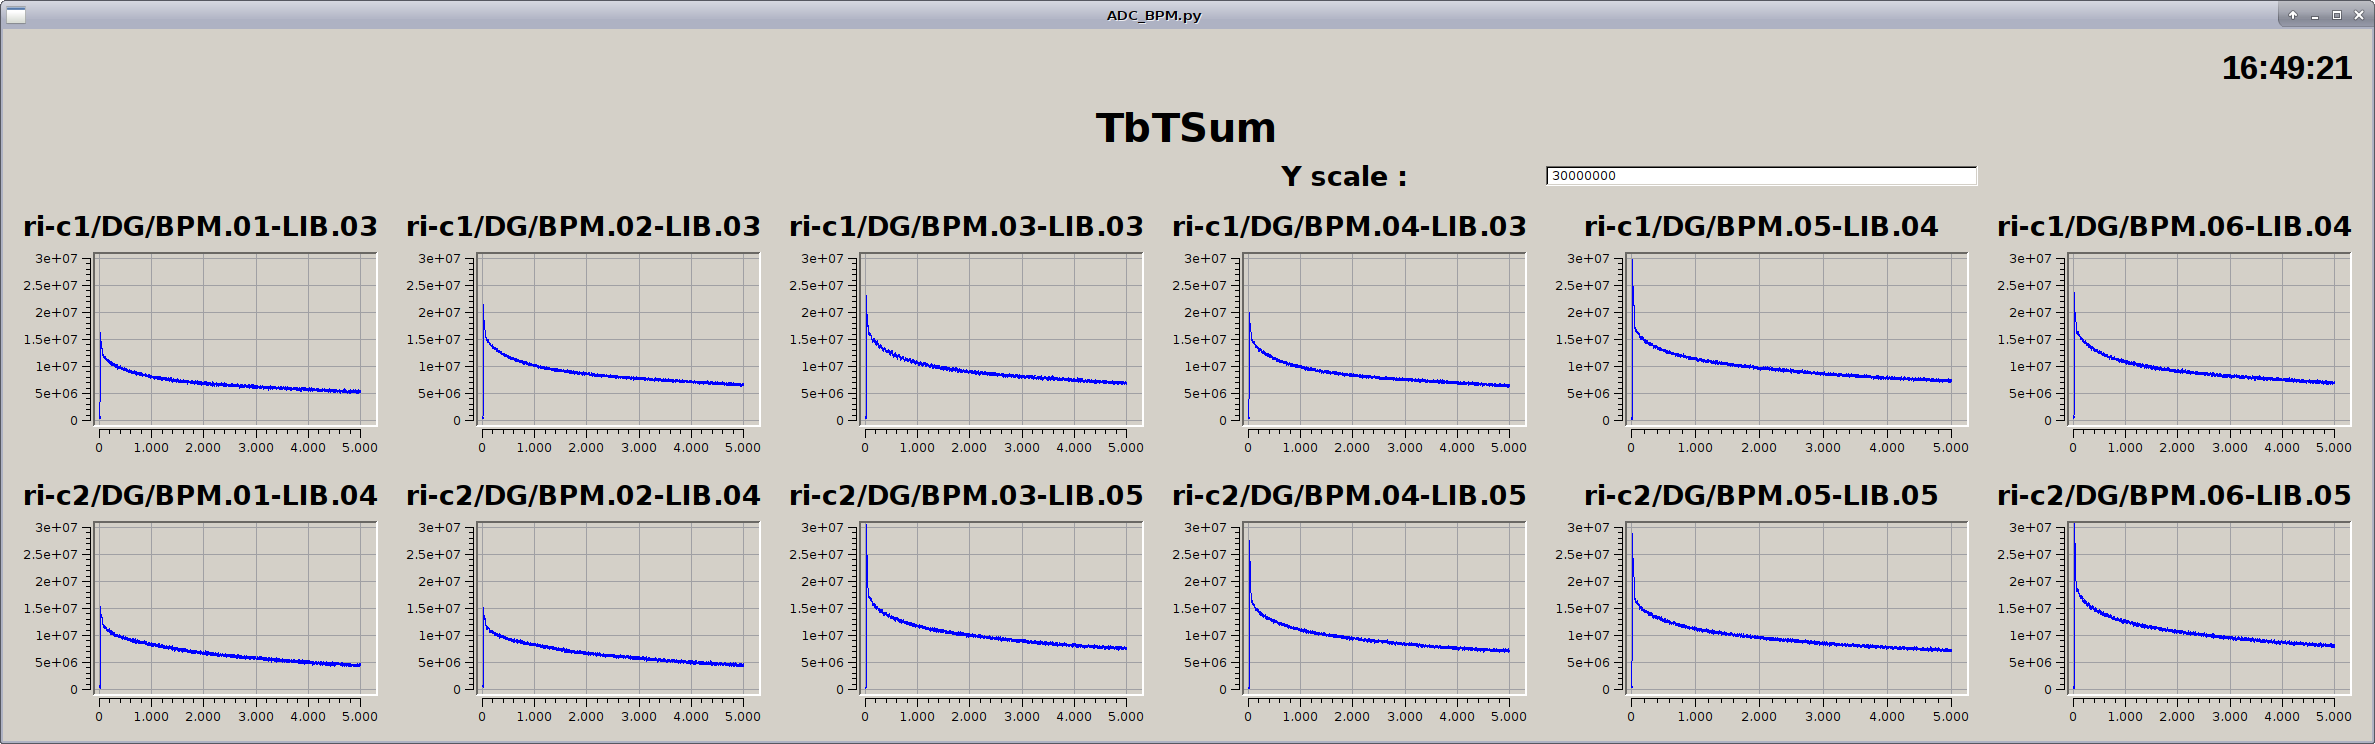Click inside the ri-c2/DG/BPM.04-LIB.05 graph
Screen dimensions: 2375x744
click(1384, 608)
